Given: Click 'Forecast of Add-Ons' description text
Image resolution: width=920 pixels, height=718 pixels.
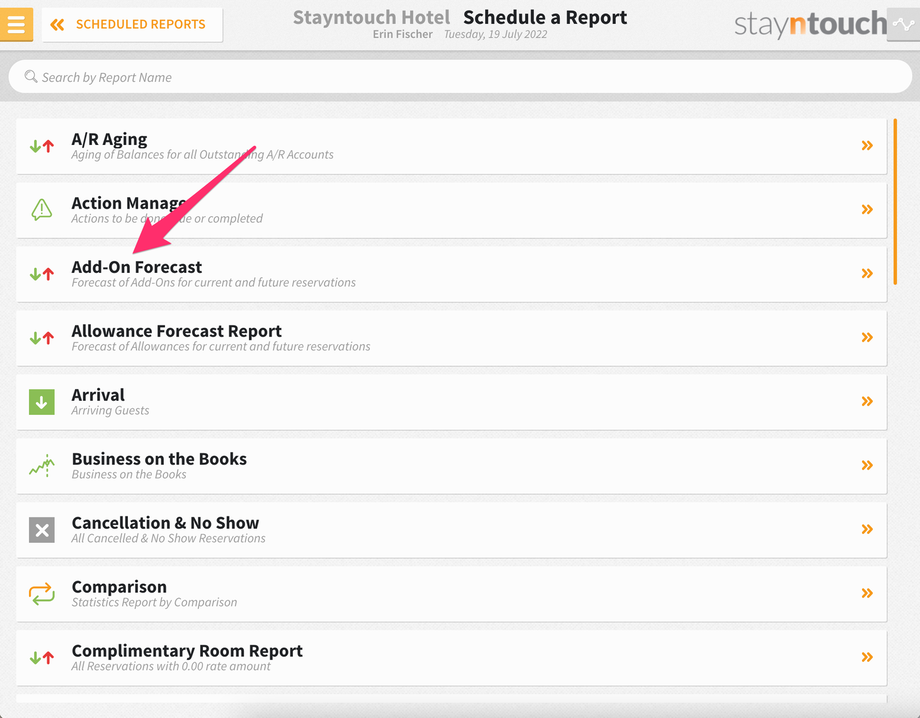Looking at the screenshot, I should point(214,283).
